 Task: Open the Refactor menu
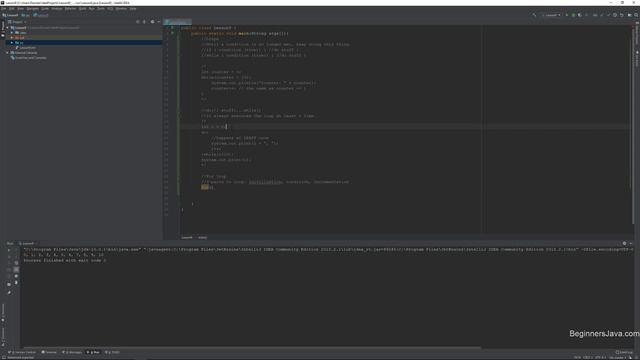(x=70, y=9)
